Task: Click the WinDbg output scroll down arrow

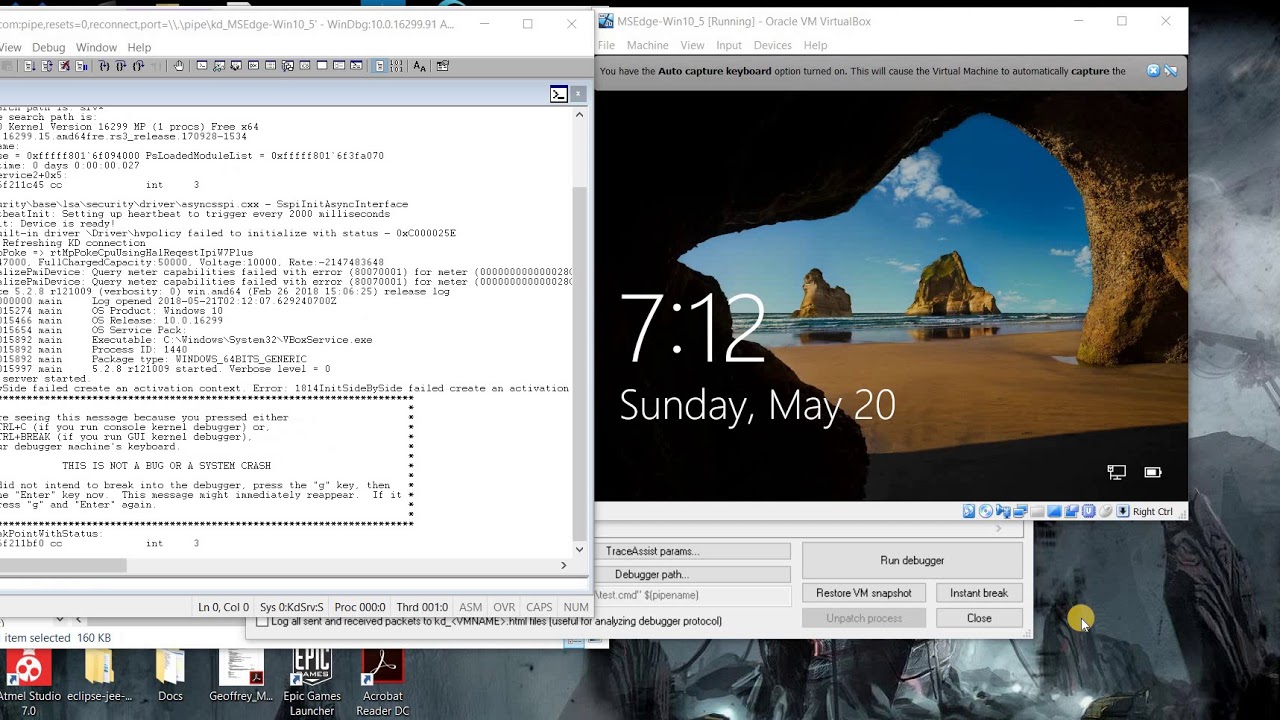Action: 579,549
